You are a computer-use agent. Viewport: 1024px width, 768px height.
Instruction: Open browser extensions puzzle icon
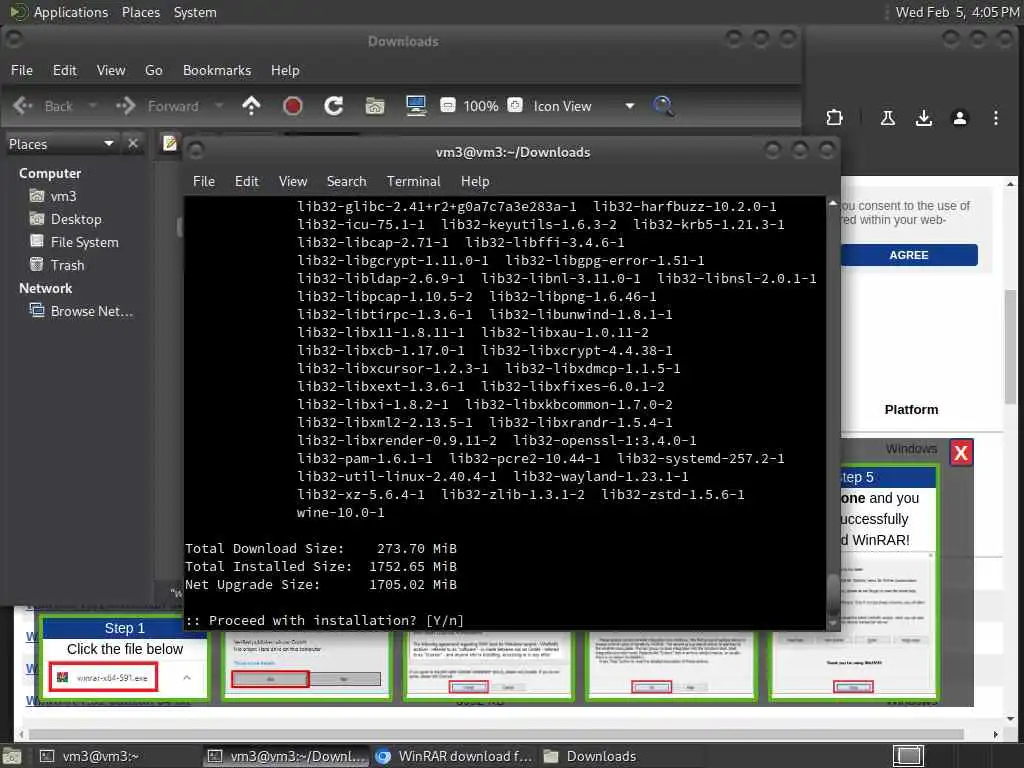click(834, 118)
